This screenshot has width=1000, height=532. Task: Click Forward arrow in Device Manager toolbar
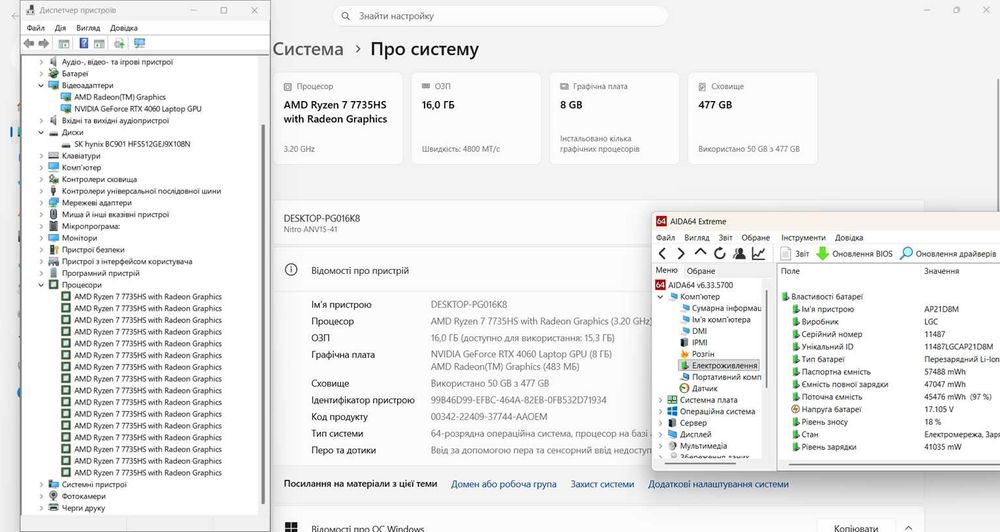coord(43,43)
